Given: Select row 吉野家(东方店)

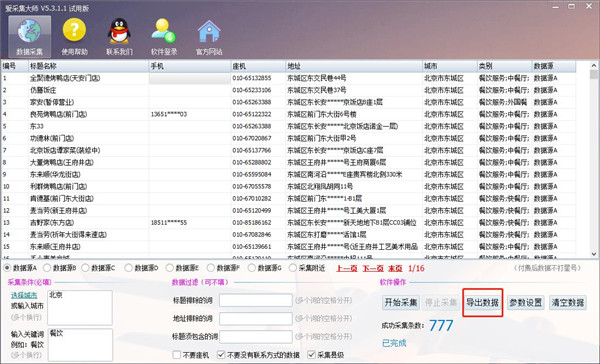Looking at the screenshot, I should 289,222.
